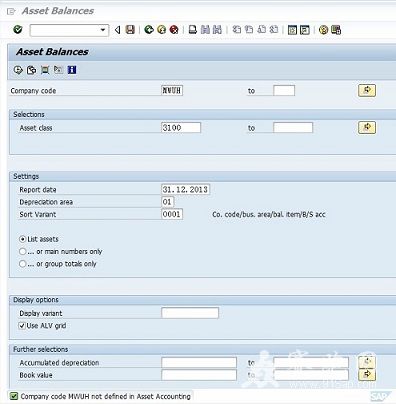Click the Asset class 'to' field

[293, 128]
